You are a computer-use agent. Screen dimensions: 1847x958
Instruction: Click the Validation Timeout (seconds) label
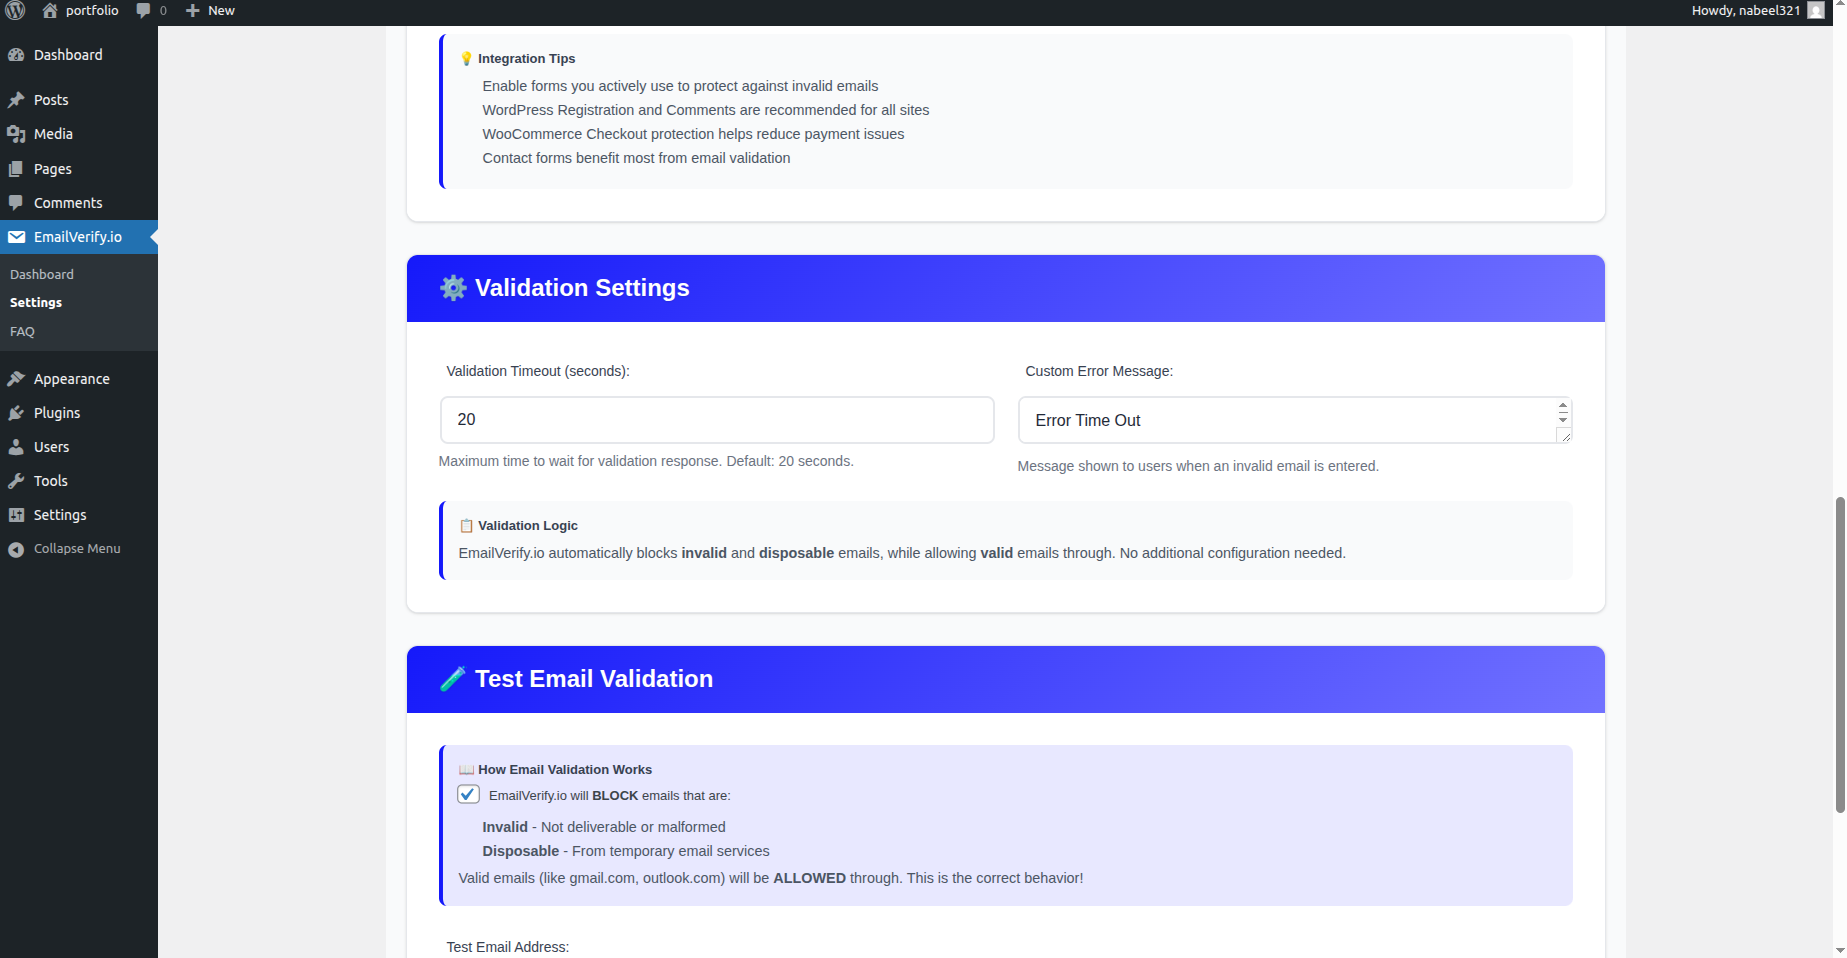coord(538,371)
